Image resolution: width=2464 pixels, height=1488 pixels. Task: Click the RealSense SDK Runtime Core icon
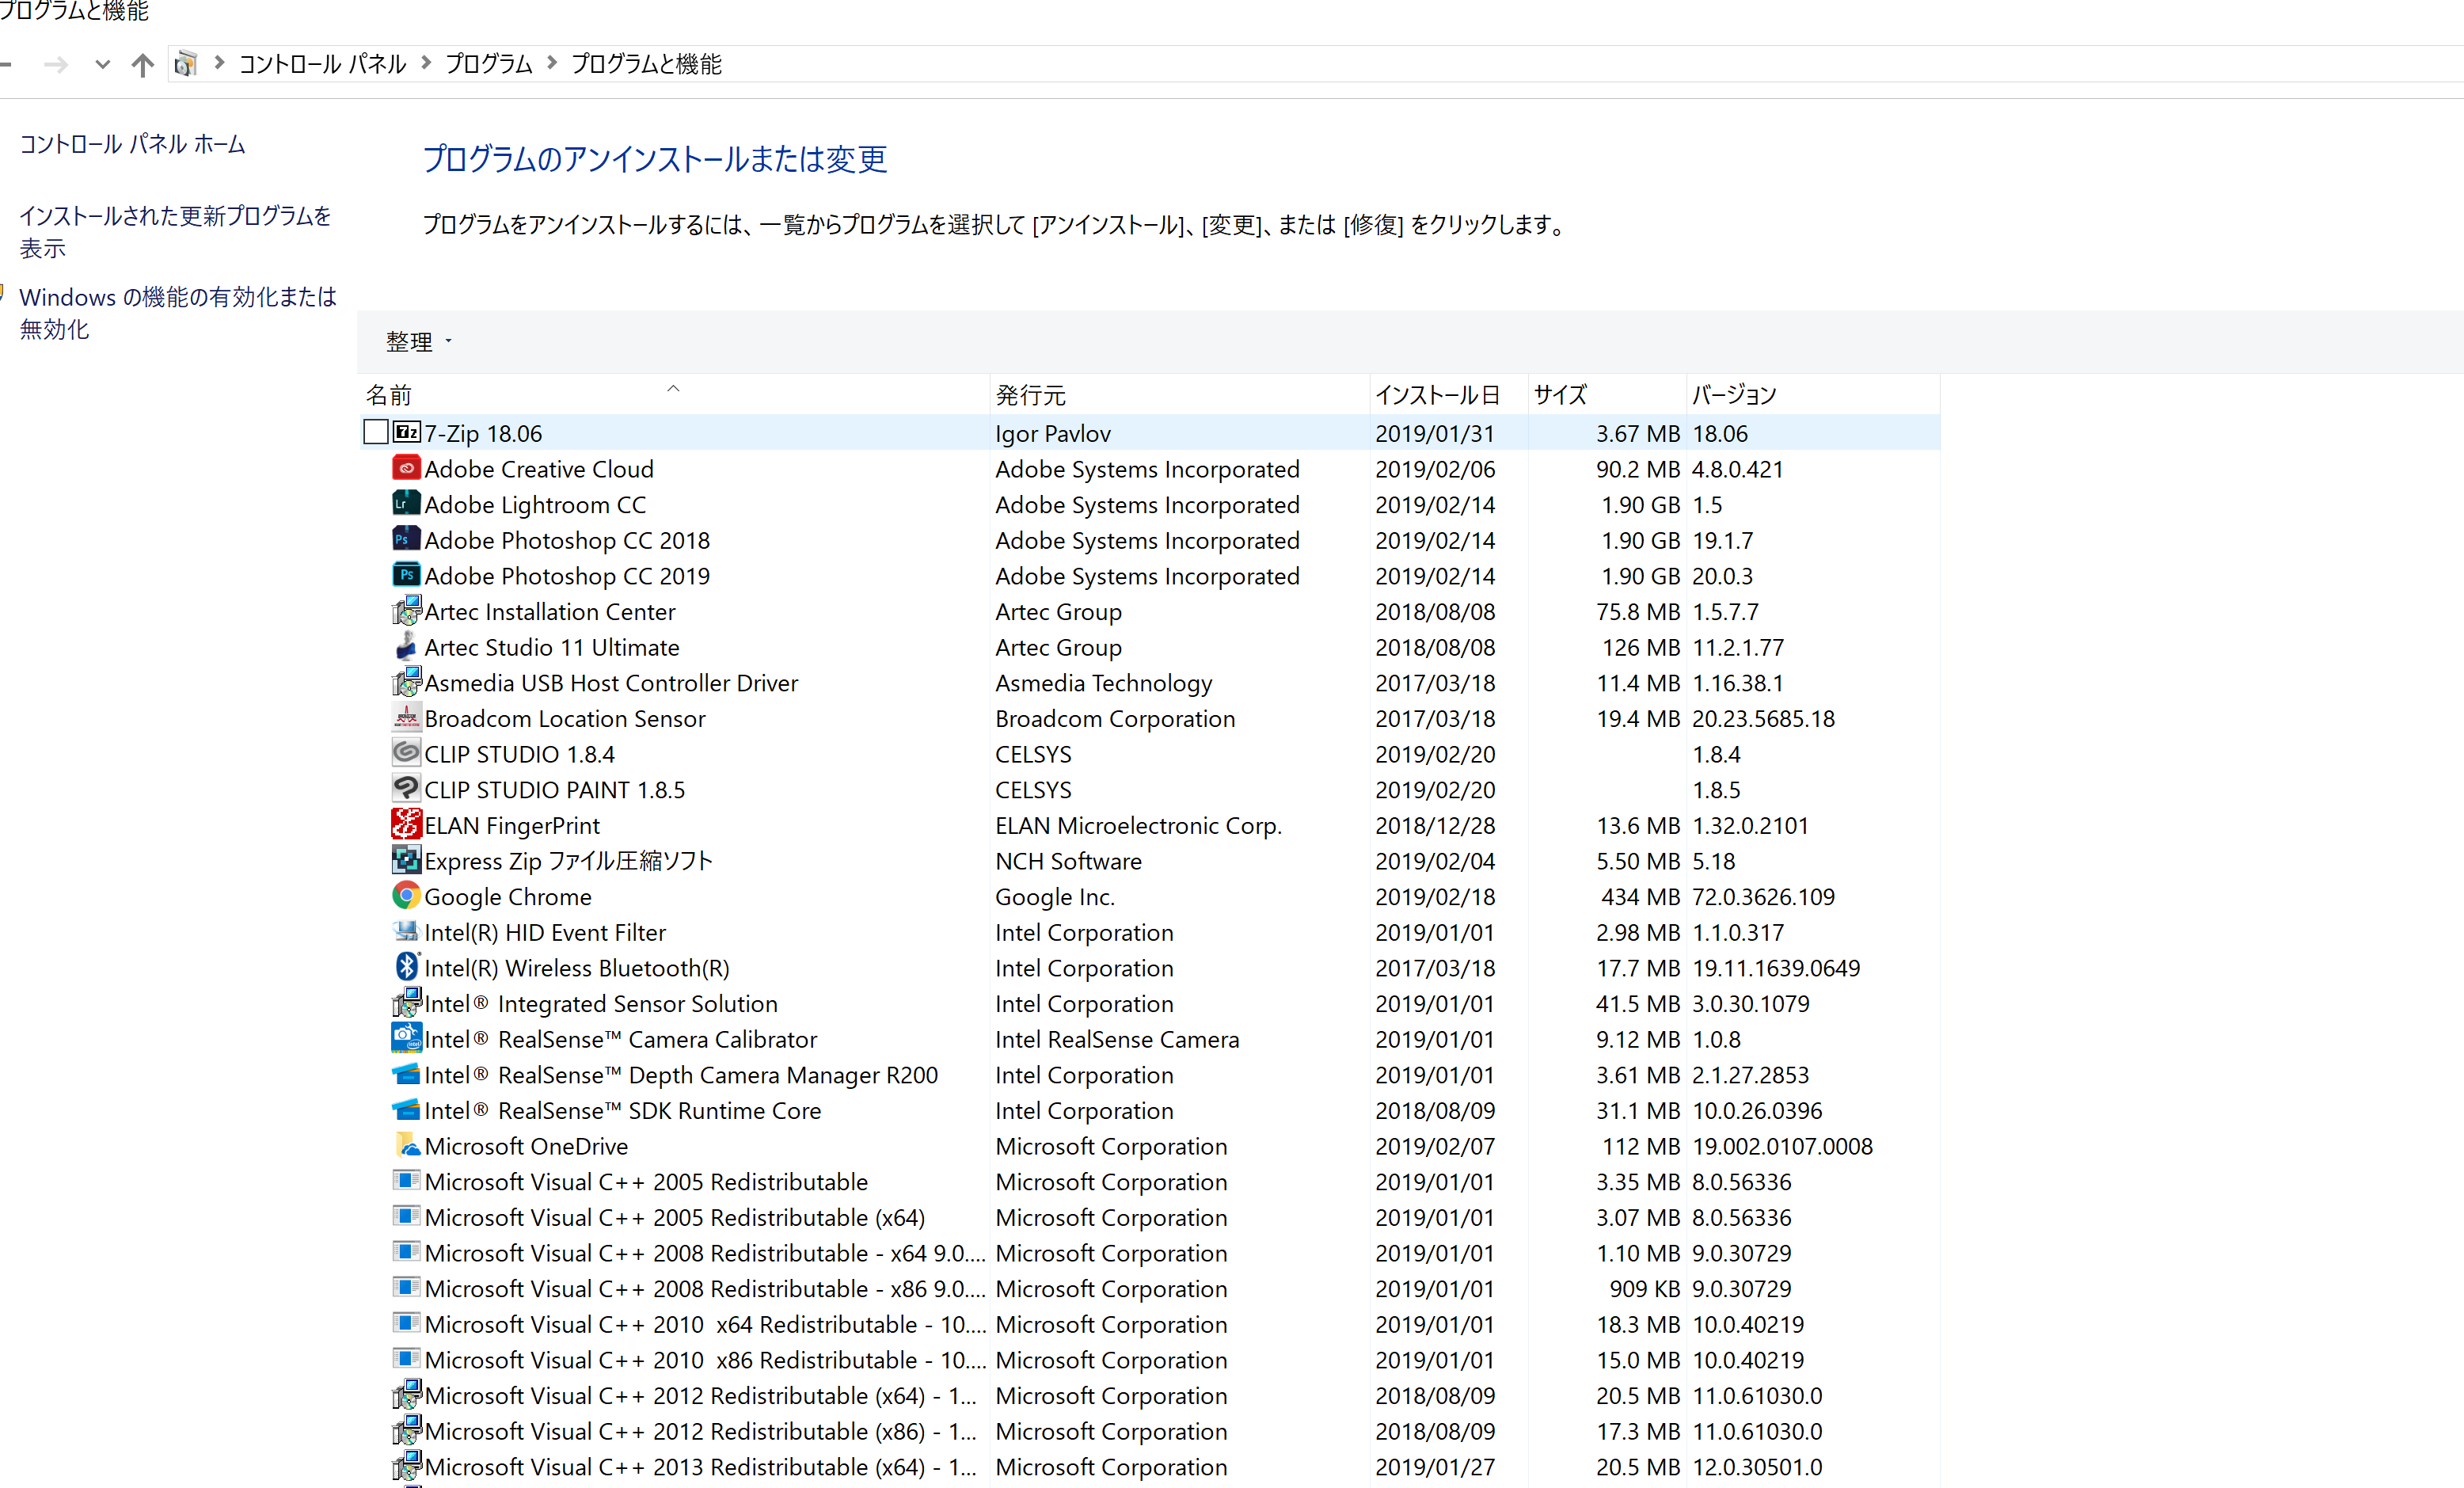[406, 1110]
